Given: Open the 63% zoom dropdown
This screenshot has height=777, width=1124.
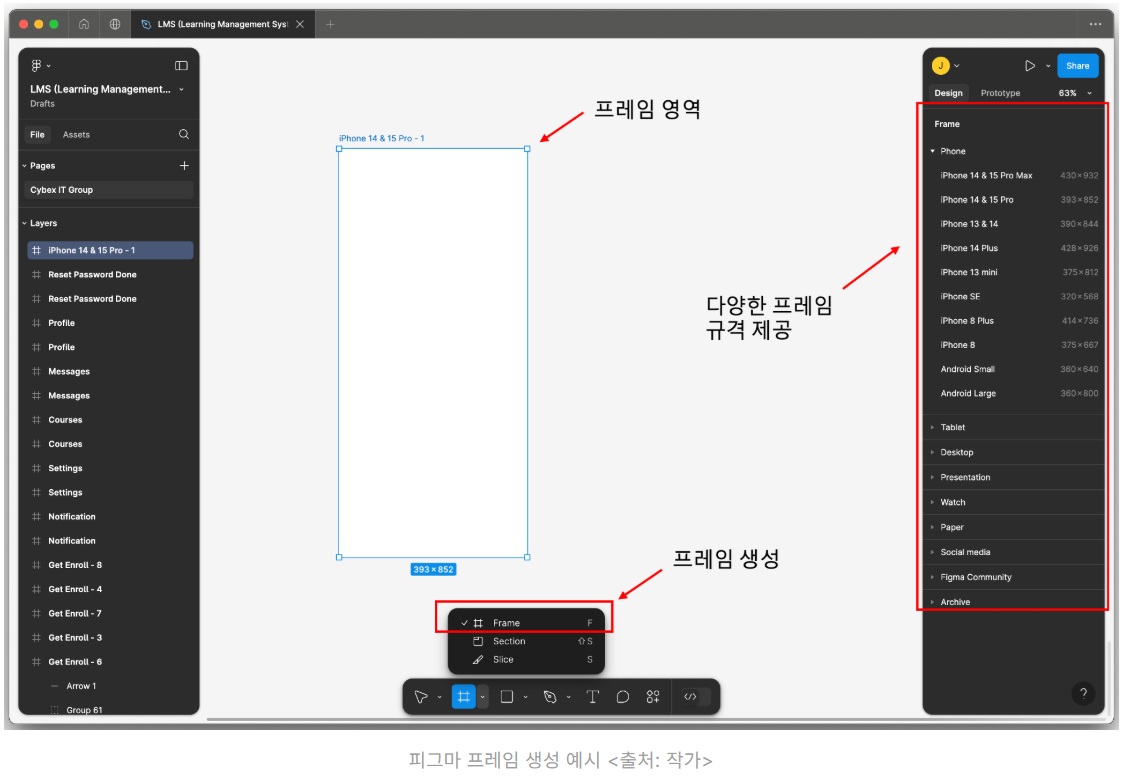Looking at the screenshot, I should [x=1075, y=93].
